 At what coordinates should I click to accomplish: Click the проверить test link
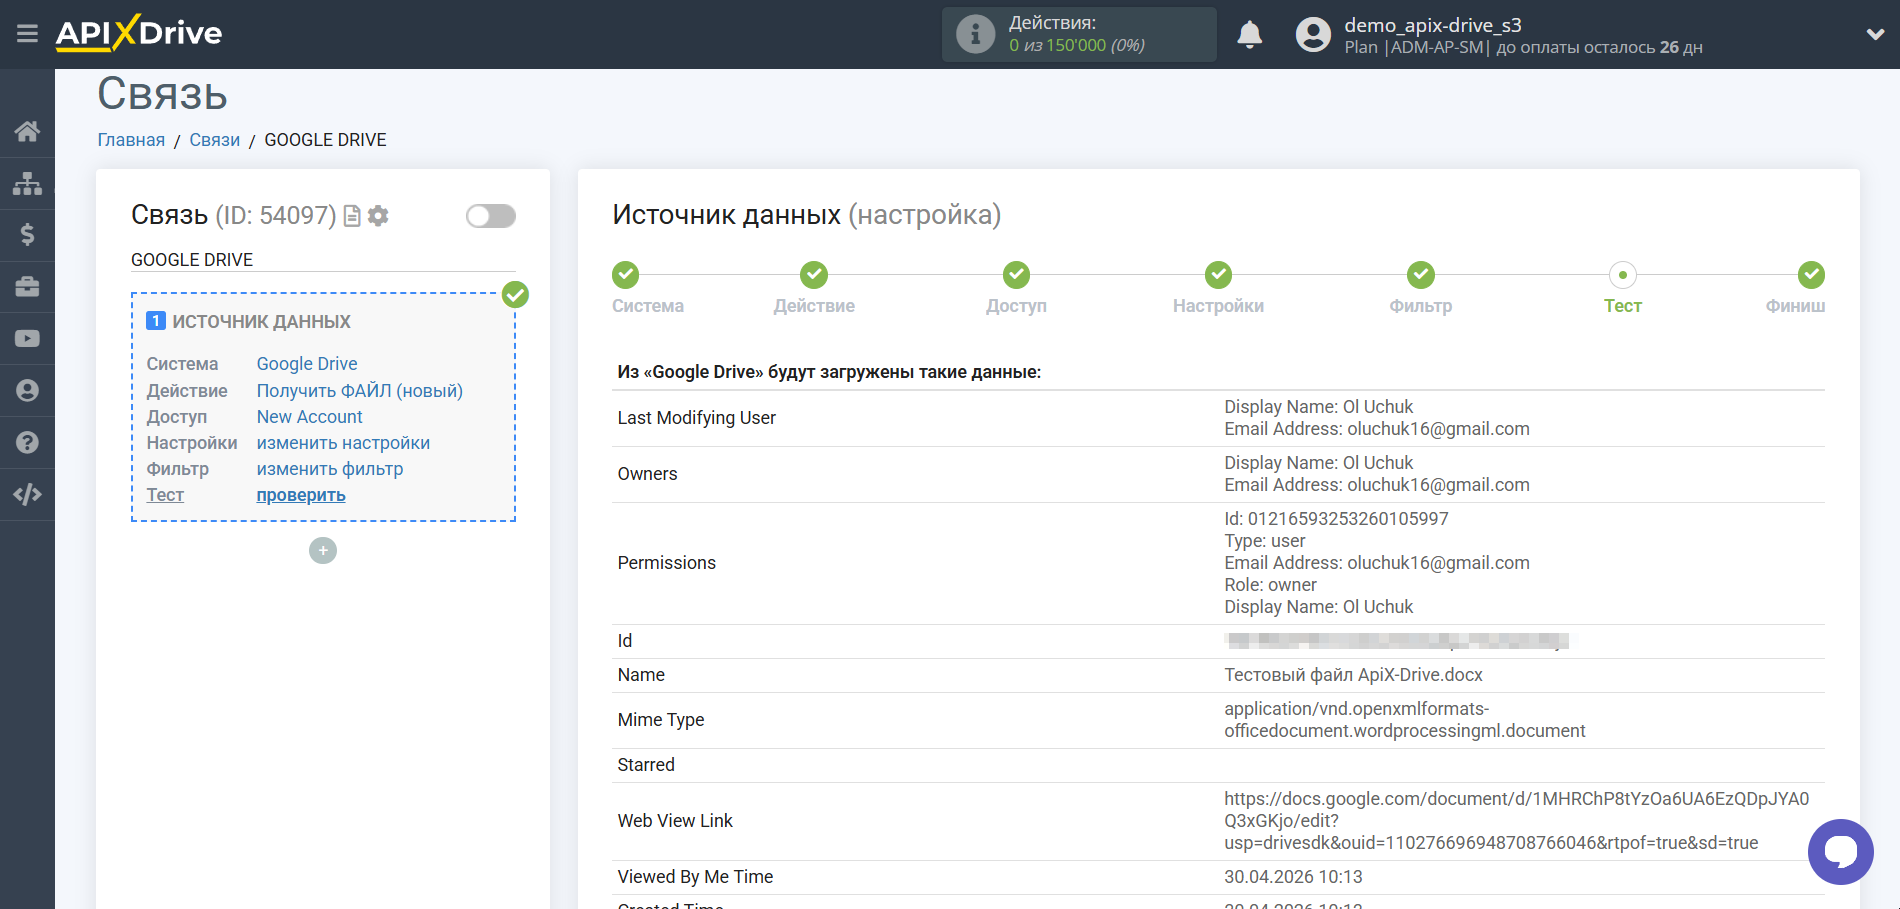pos(301,495)
